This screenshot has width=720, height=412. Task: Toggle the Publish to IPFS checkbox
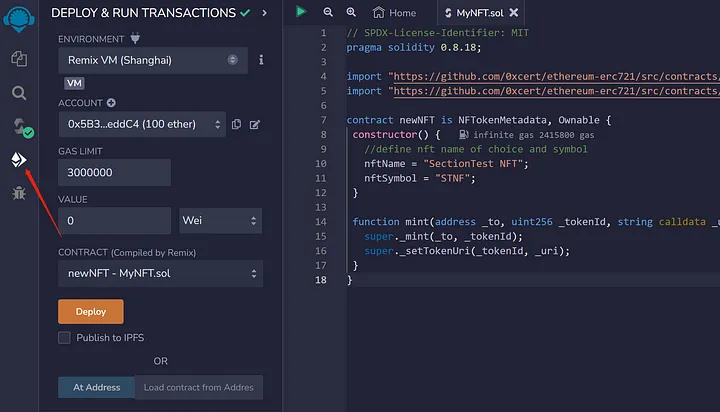click(64, 338)
